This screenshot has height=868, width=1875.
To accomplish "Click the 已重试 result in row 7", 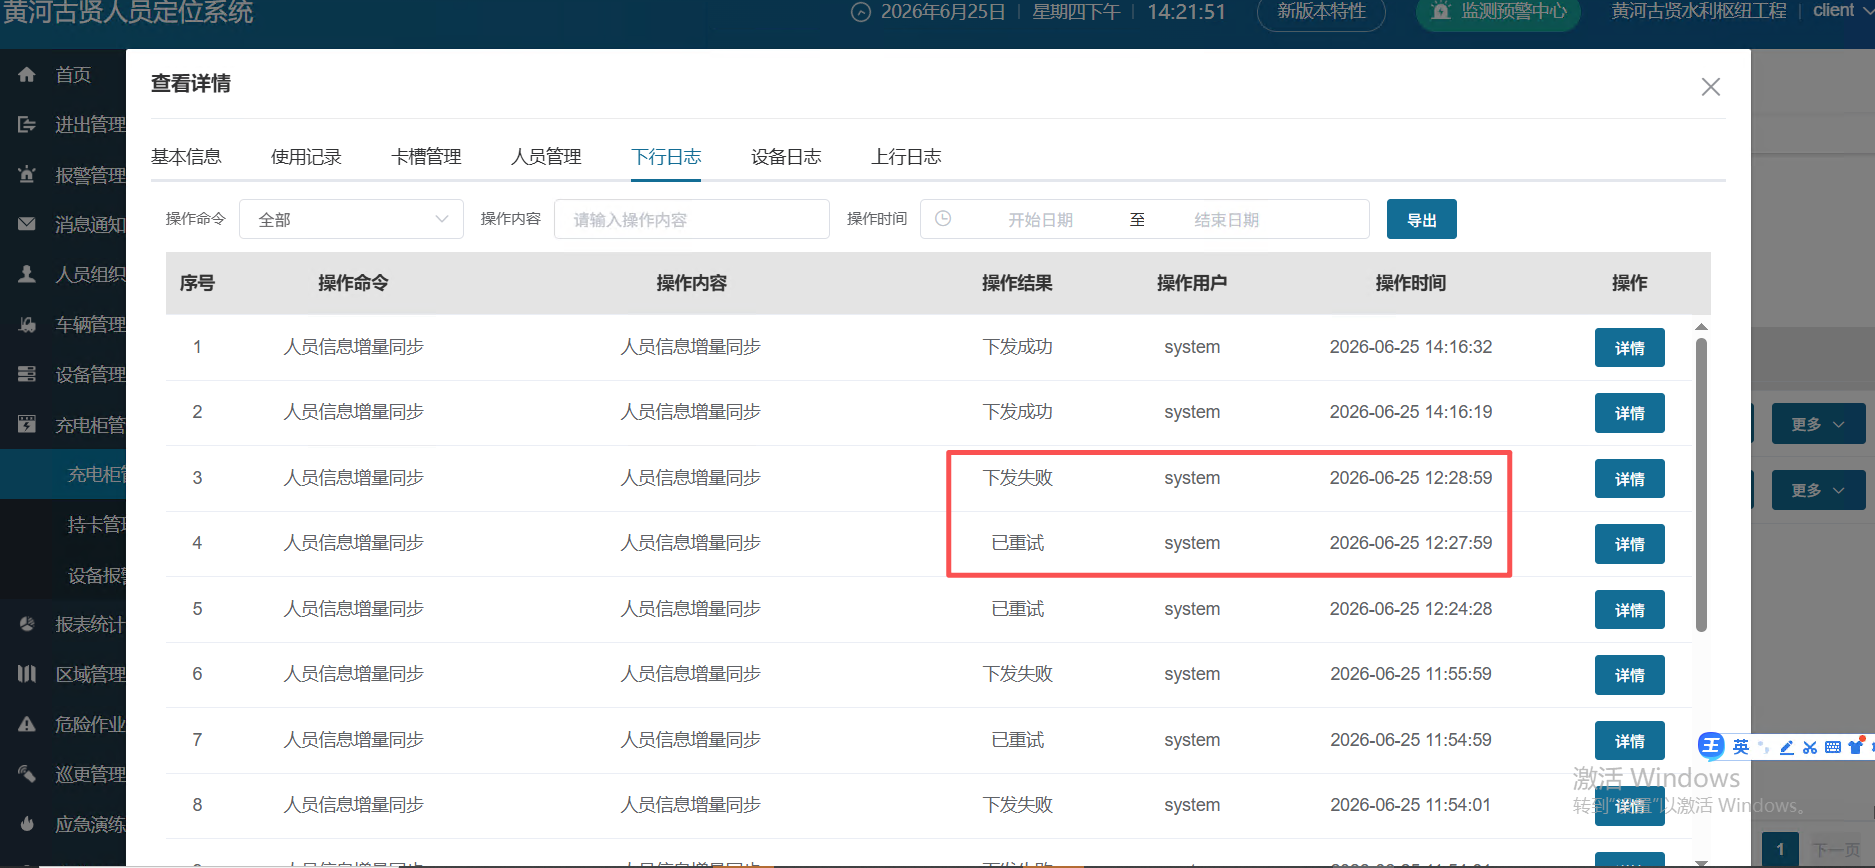I will tap(1017, 740).
